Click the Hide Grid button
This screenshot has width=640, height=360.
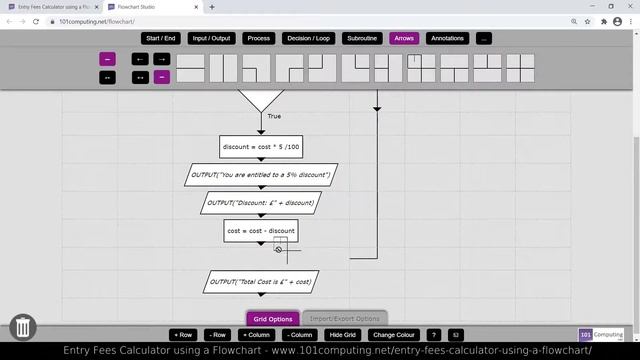click(342, 335)
